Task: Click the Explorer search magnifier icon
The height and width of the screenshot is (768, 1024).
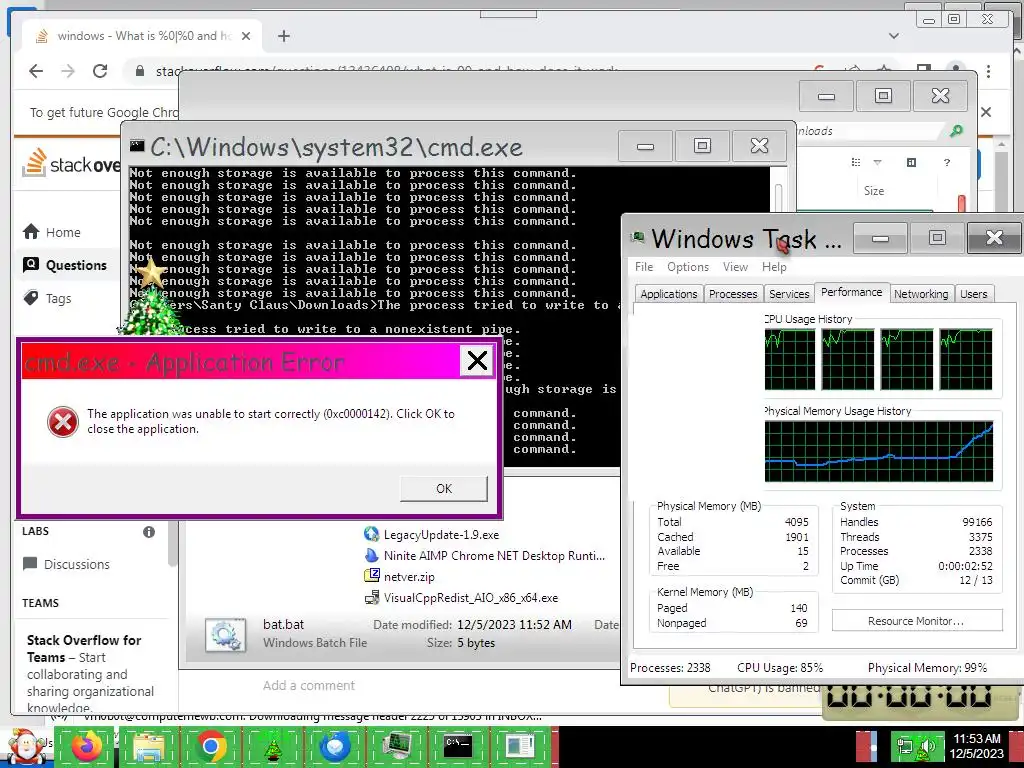Action: (x=955, y=131)
